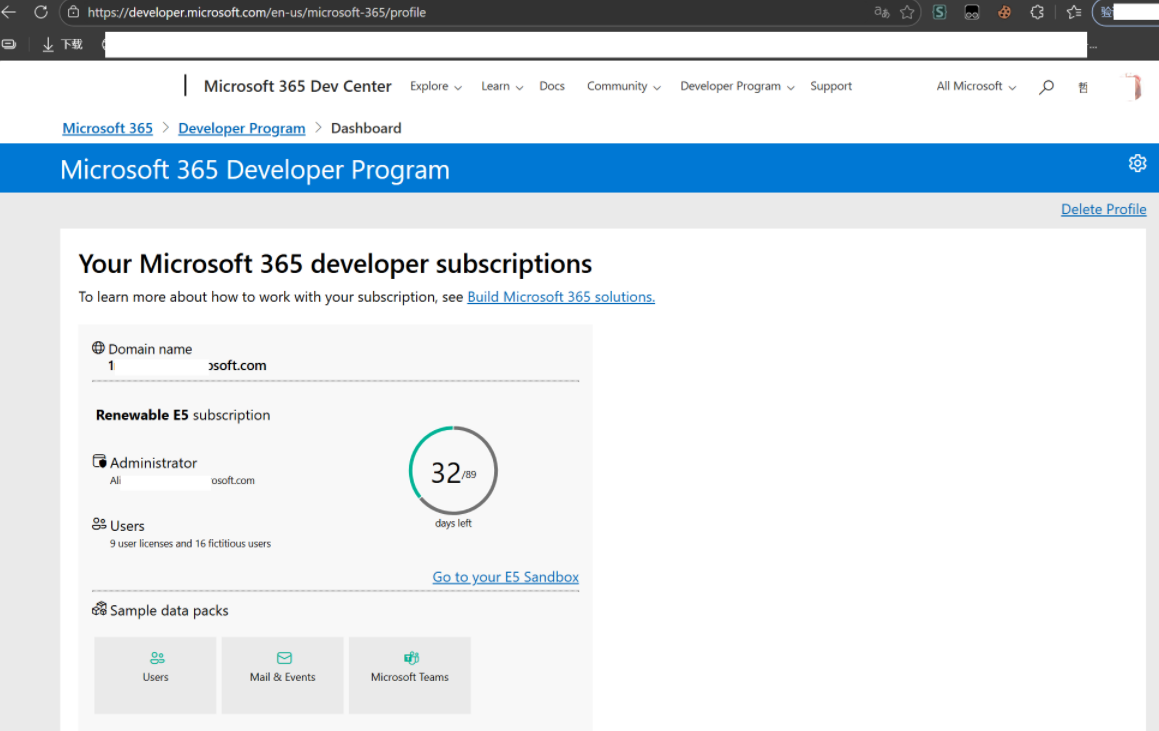
Task: Go to the Docs menu item
Action: click(552, 87)
